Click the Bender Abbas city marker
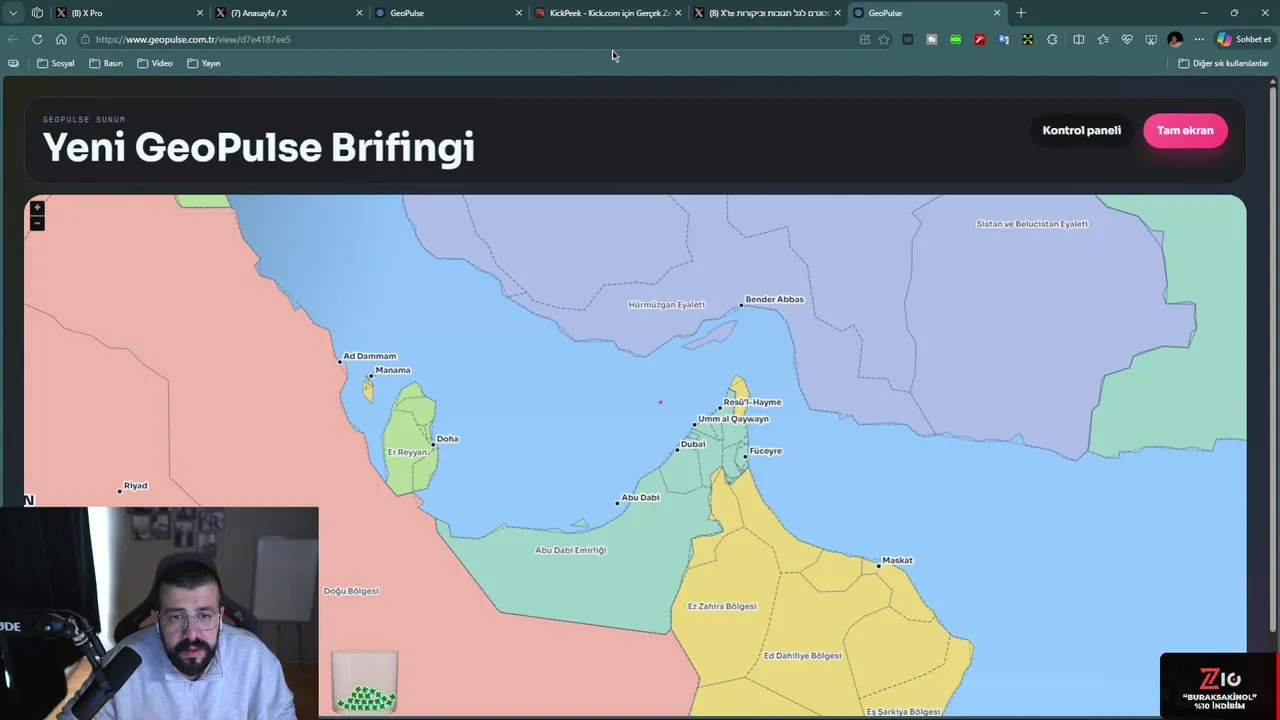1280x720 pixels. pos(742,304)
